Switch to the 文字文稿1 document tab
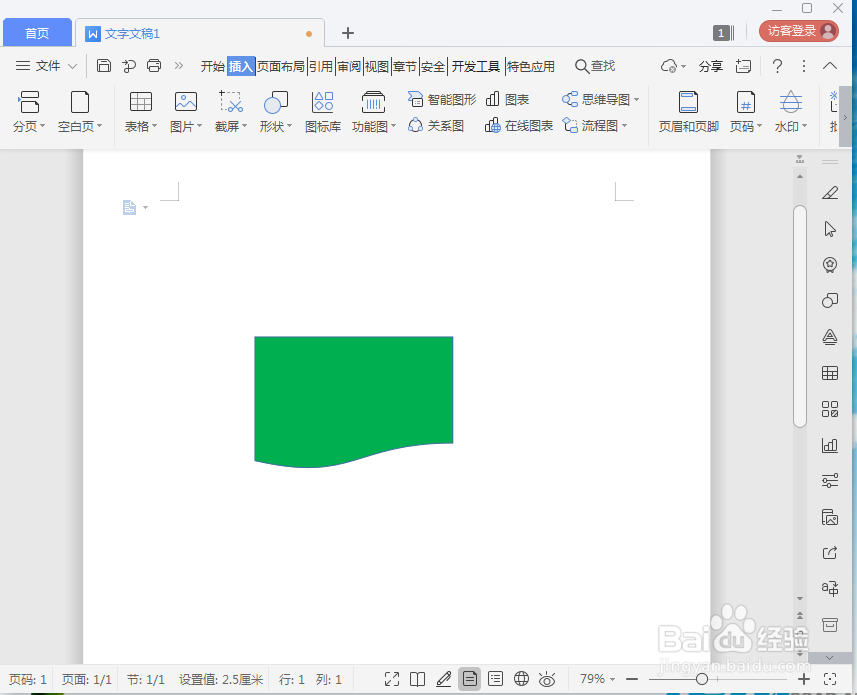The height and width of the screenshot is (695, 857). coord(200,33)
